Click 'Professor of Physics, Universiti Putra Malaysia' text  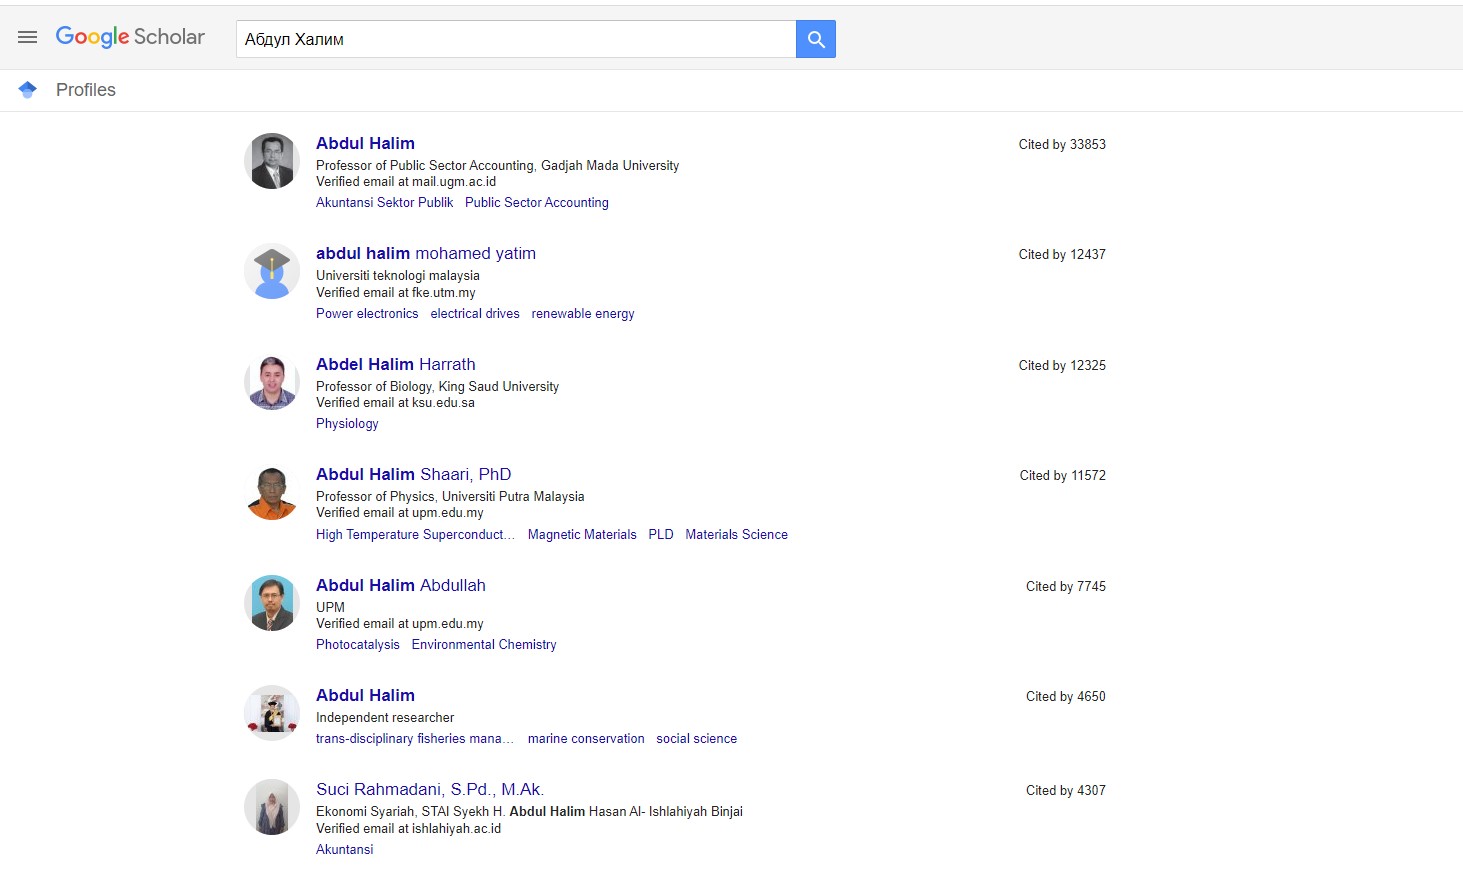tap(450, 496)
